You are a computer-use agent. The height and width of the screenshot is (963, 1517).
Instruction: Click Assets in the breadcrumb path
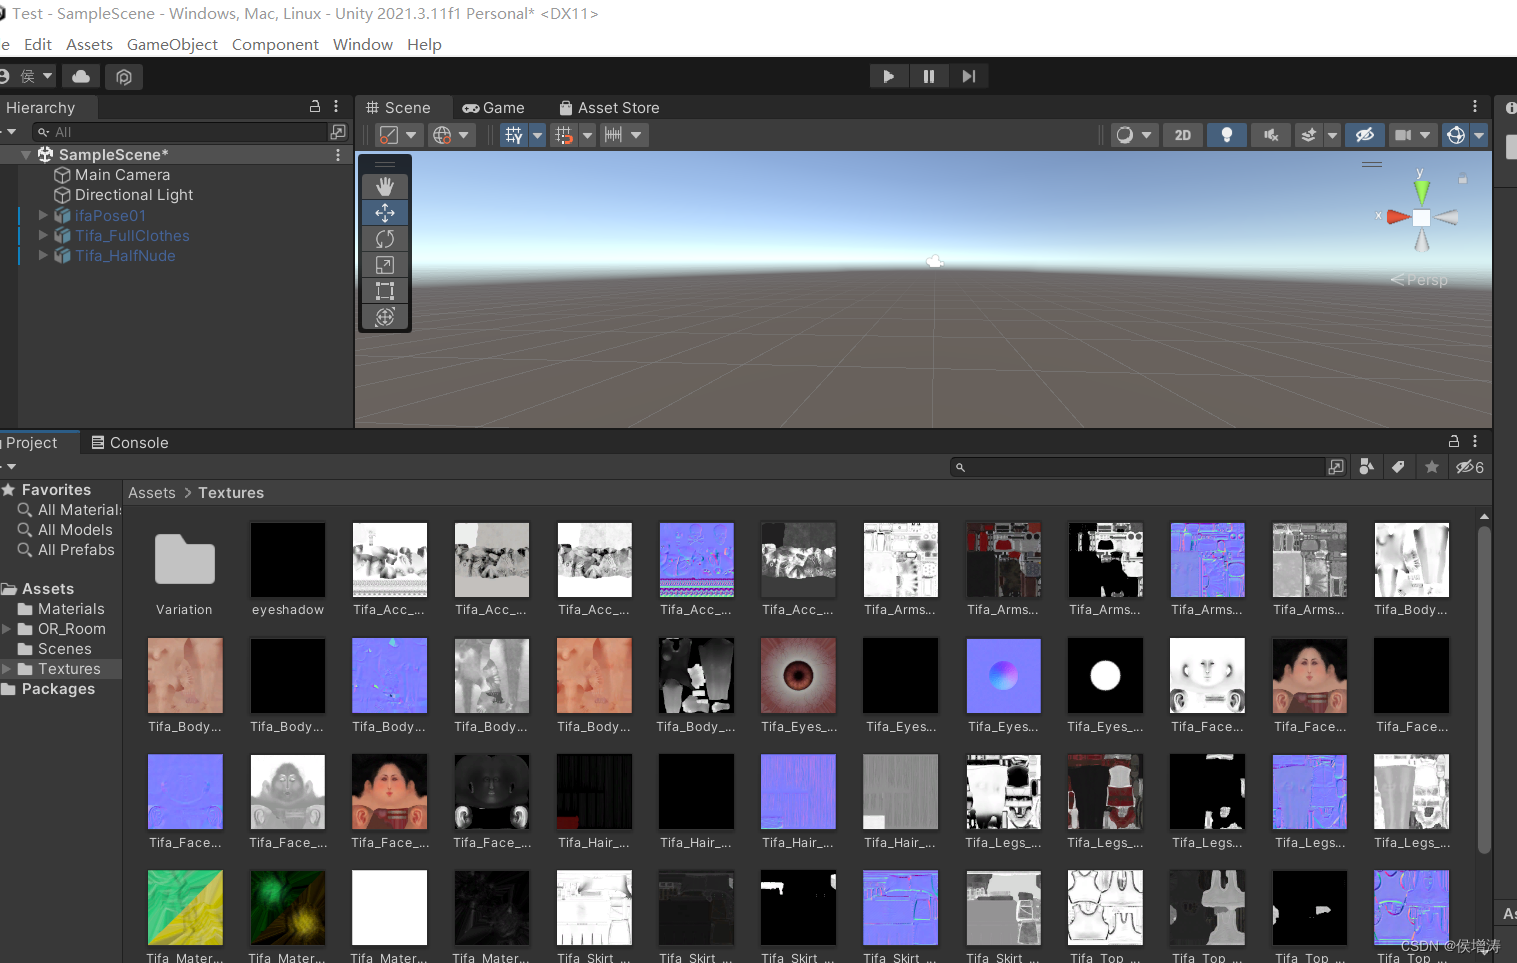coord(152,493)
